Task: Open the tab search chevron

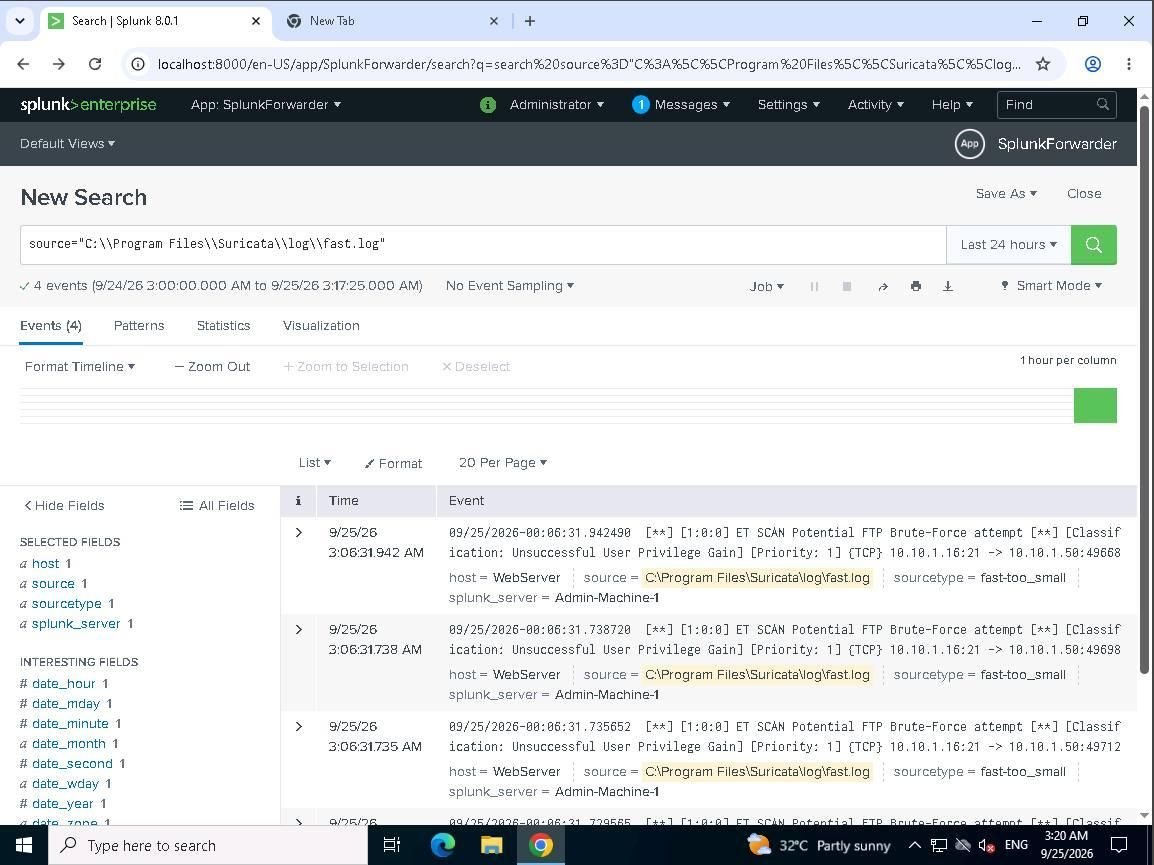Action: 20,21
